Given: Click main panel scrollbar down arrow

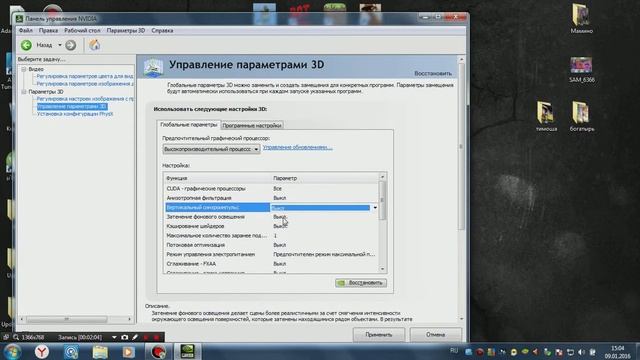Looking at the screenshot, I should tap(462, 319).
